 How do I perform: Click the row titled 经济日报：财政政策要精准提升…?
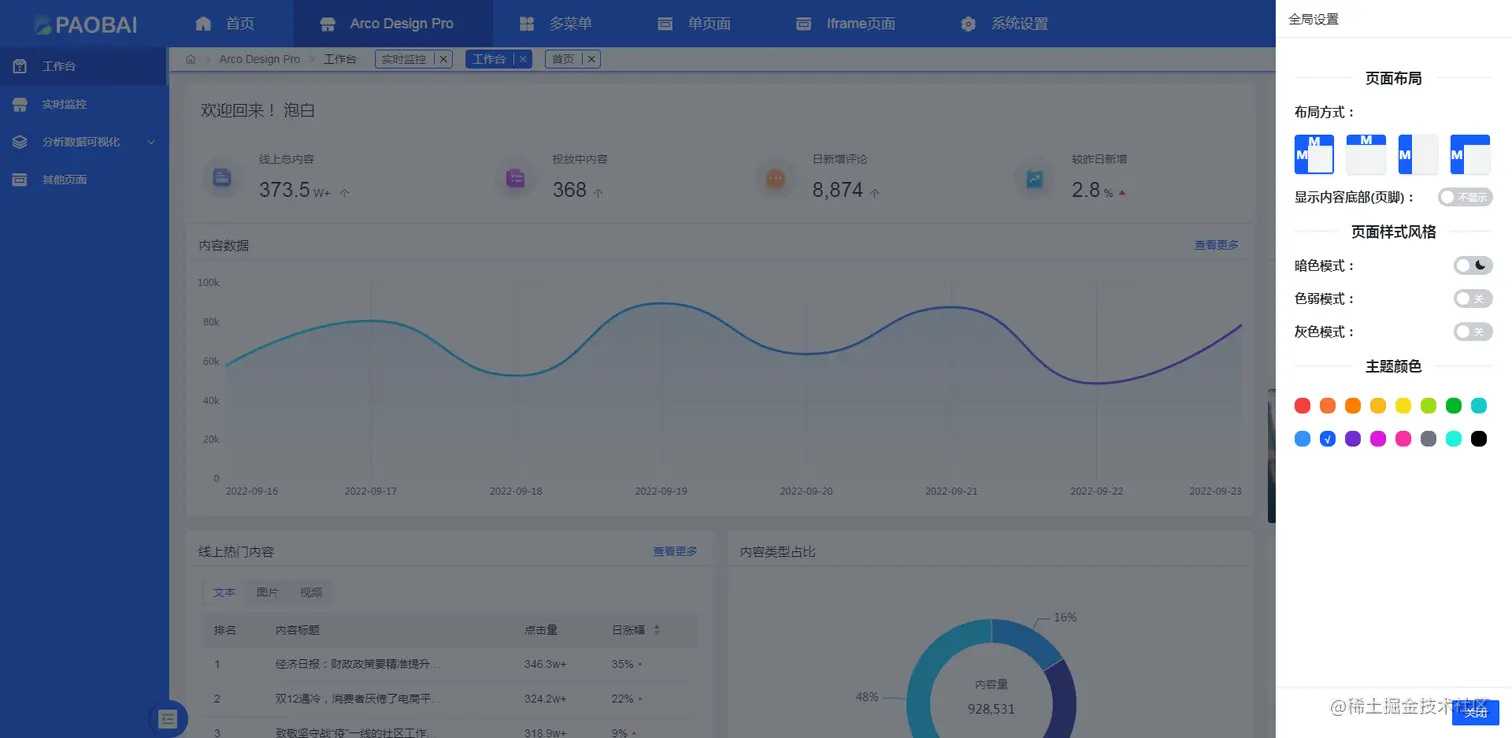point(450,664)
